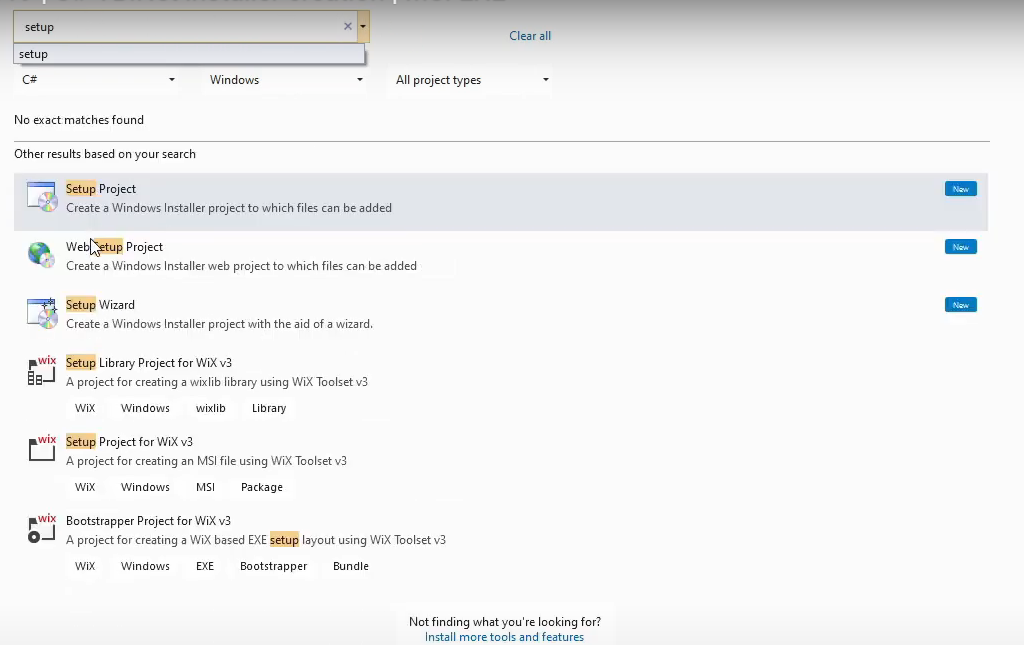The width and height of the screenshot is (1024, 645).
Task: Click the 'creating a wixlib library' description
Action: tap(217, 382)
